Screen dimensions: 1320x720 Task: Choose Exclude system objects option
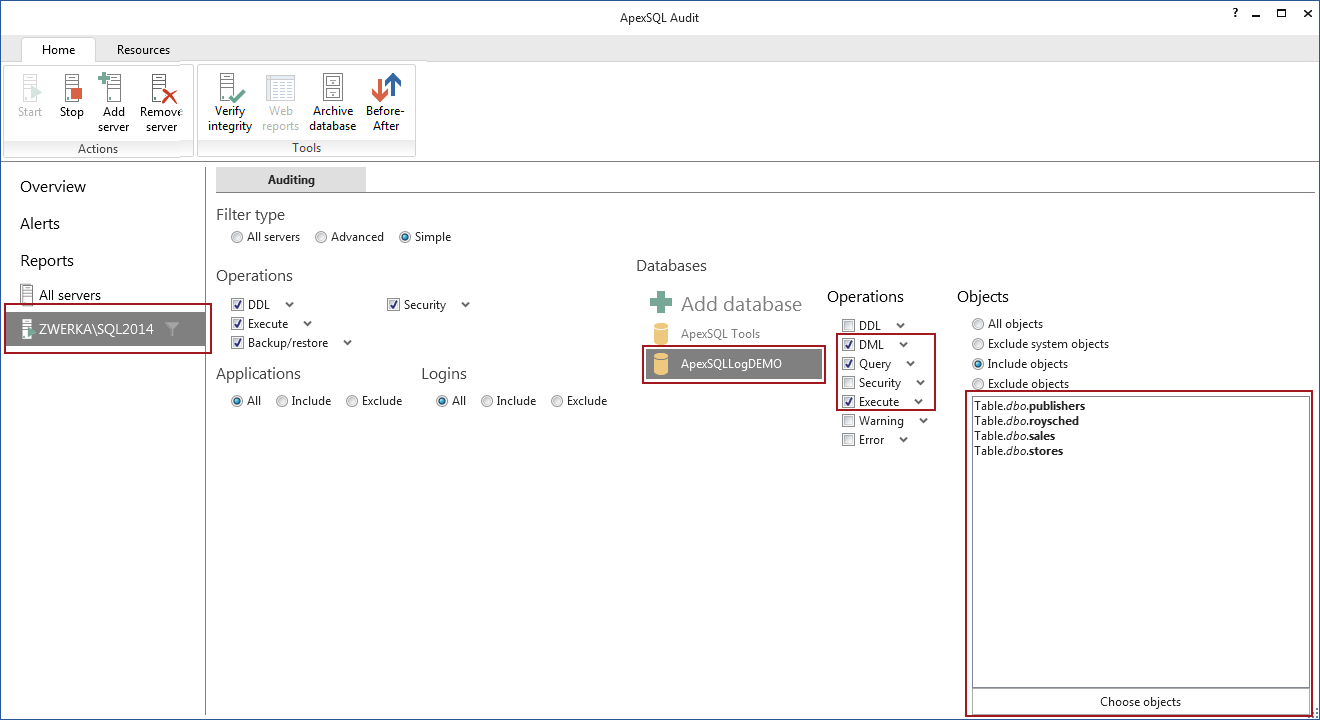(x=978, y=343)
